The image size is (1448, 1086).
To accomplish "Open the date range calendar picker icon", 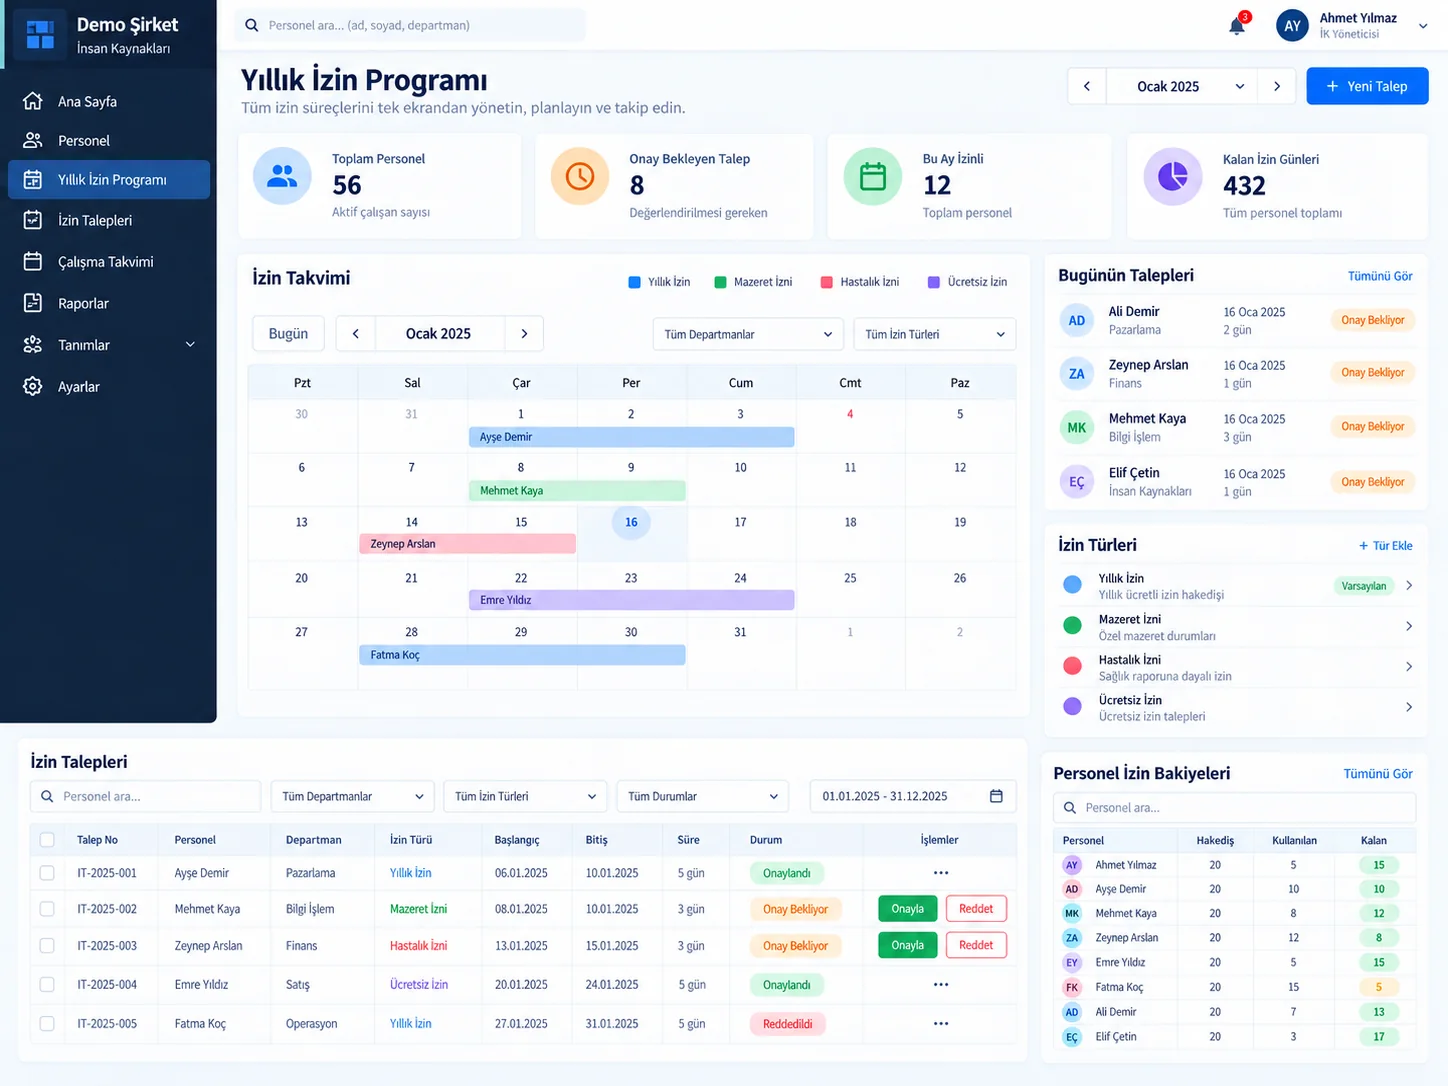I will [996, 796].
